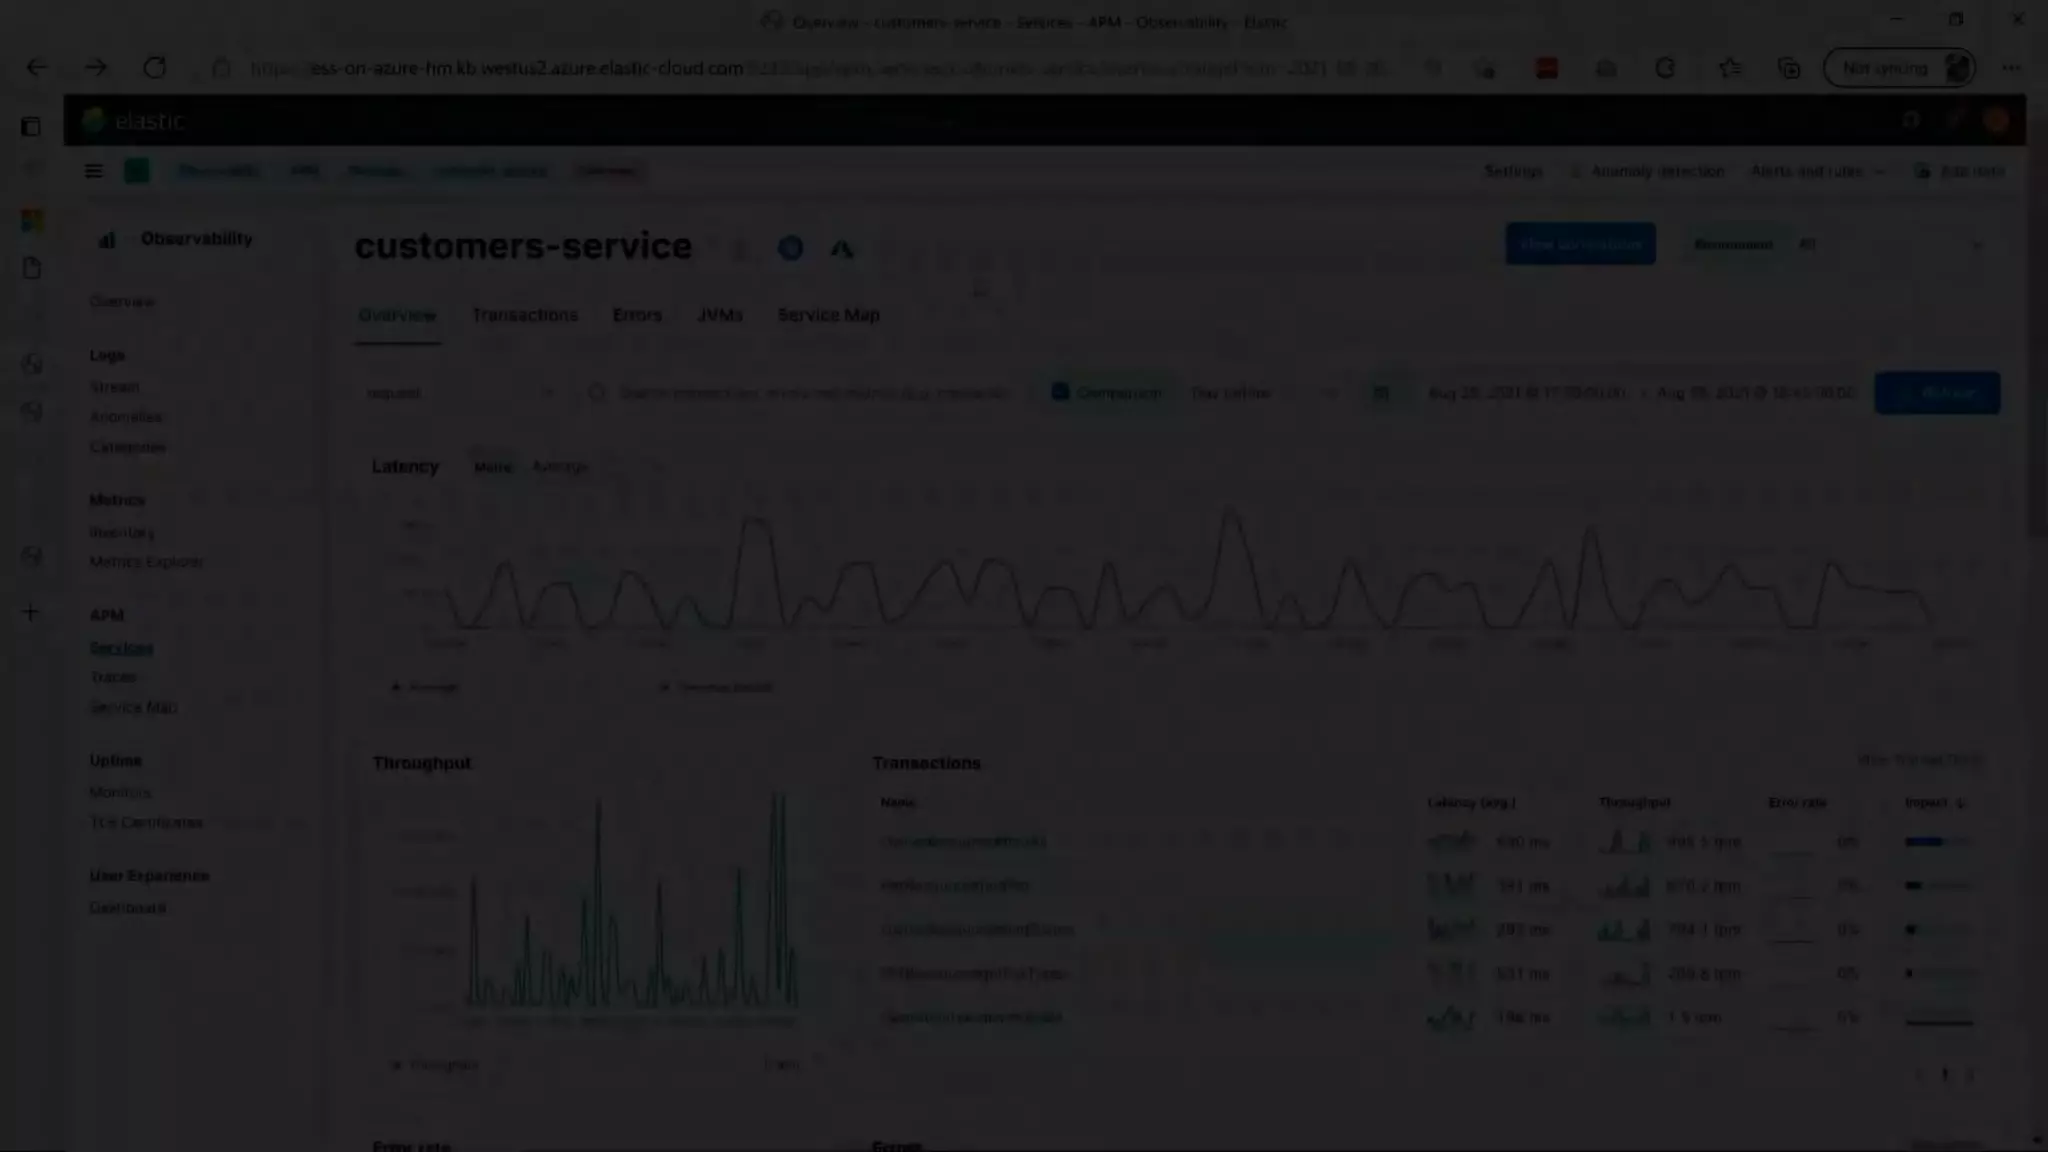
Task: Click the Azure cloud icon beside service name
Action: (x=842, y=248)
